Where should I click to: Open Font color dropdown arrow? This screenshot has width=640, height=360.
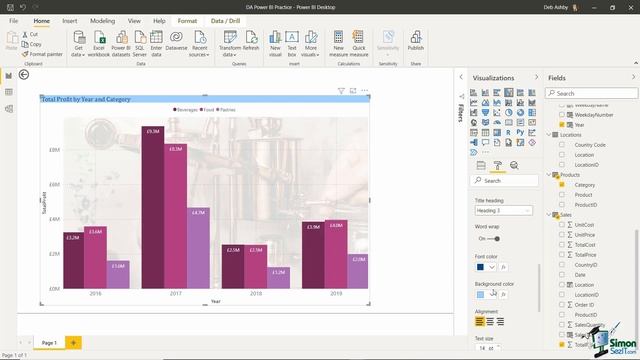pyautogui.click(x=492, y=267)
